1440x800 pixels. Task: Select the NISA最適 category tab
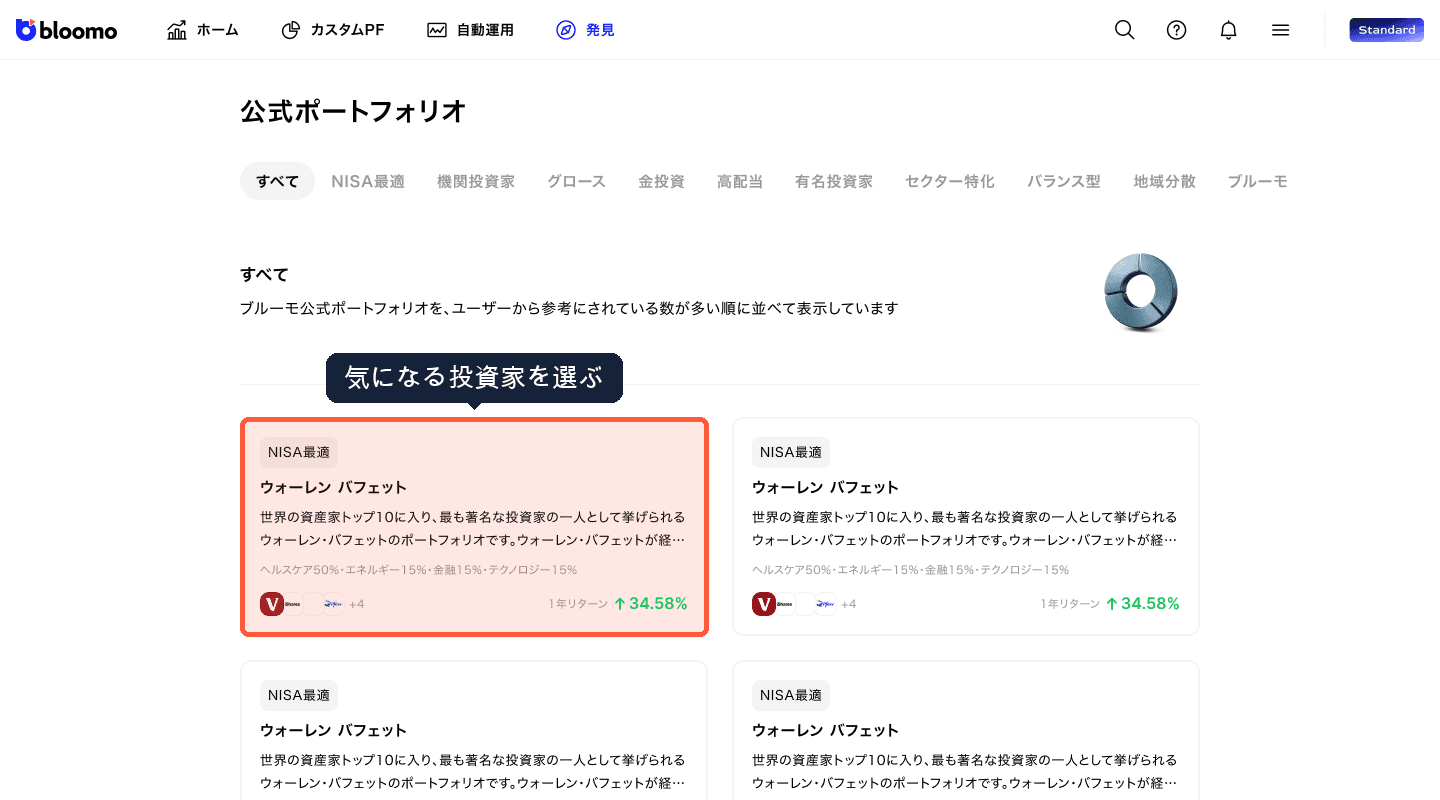pos(368,181)
